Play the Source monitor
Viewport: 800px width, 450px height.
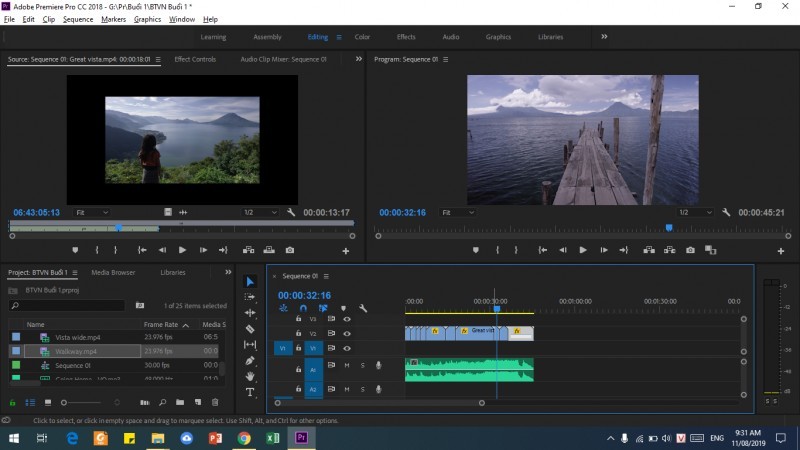[x=182, y=250]
